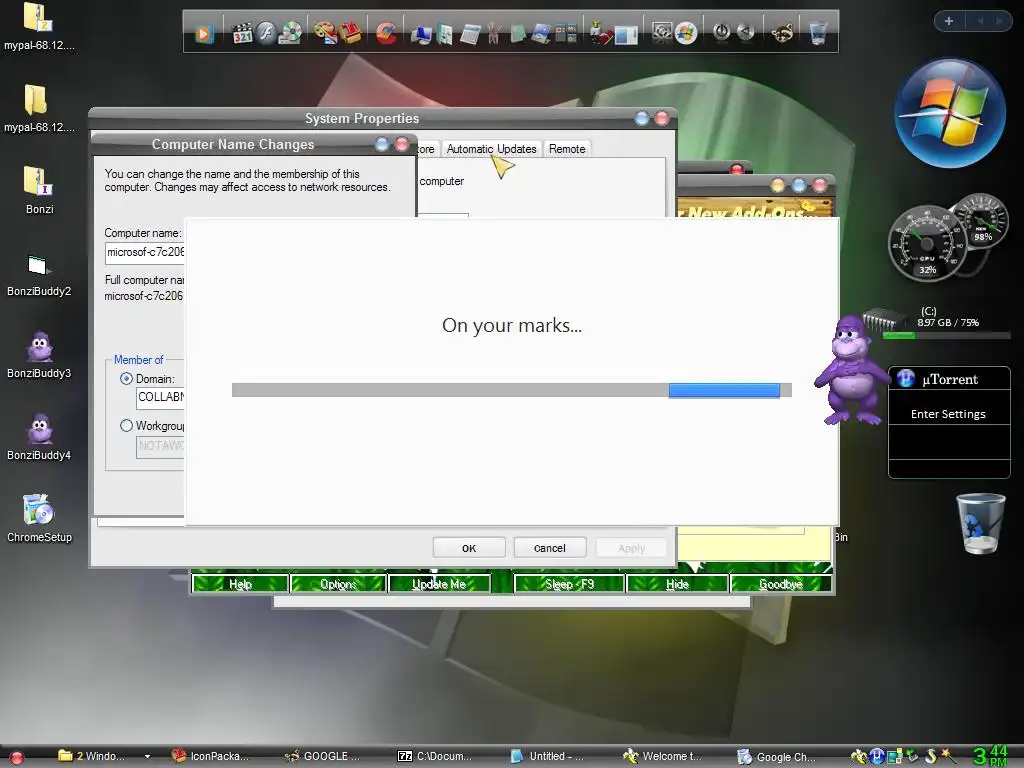Click the red start orb on taskbar

tap(16, 758)
